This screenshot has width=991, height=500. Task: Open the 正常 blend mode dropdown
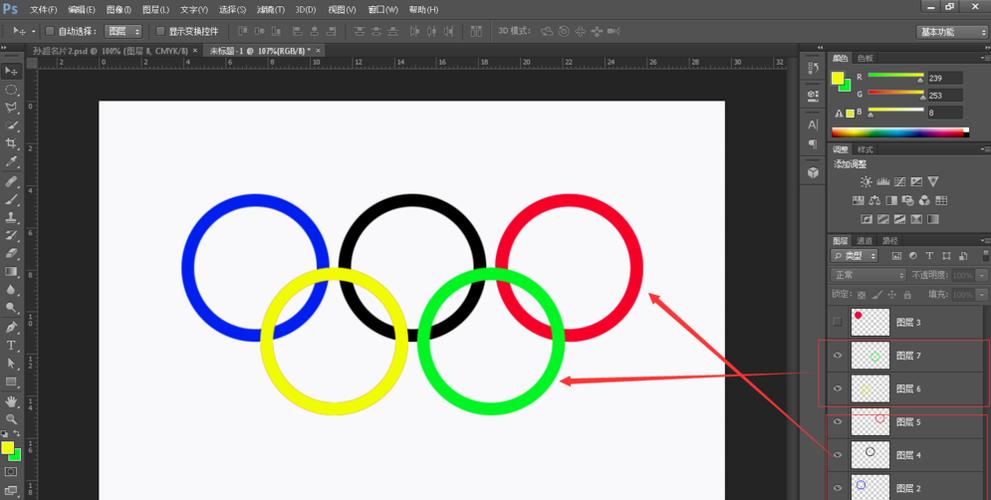pyautogui.click(x=868, y=276)
